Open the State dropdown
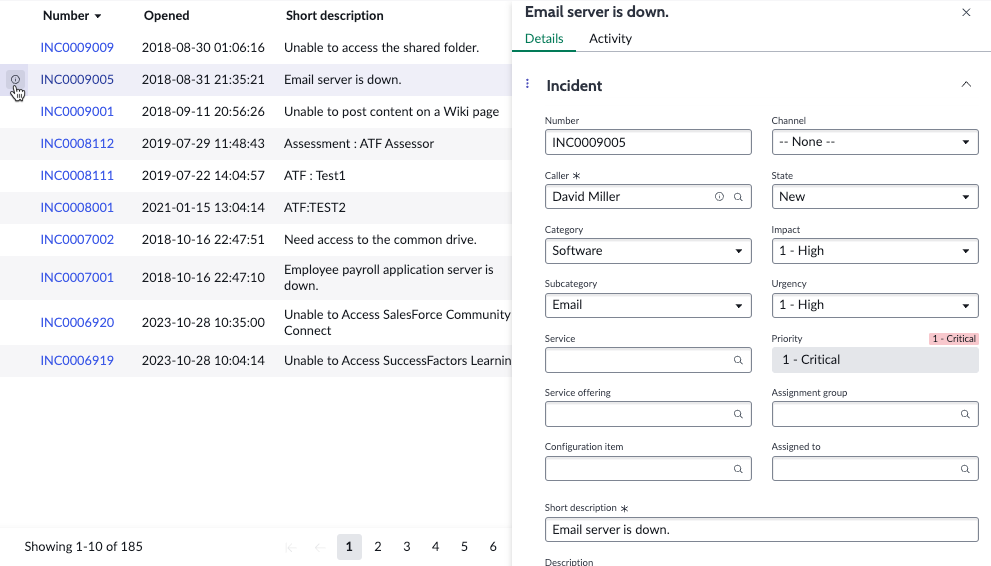The height and width of the screenshot is (566, 991). [x=875, y=196]
